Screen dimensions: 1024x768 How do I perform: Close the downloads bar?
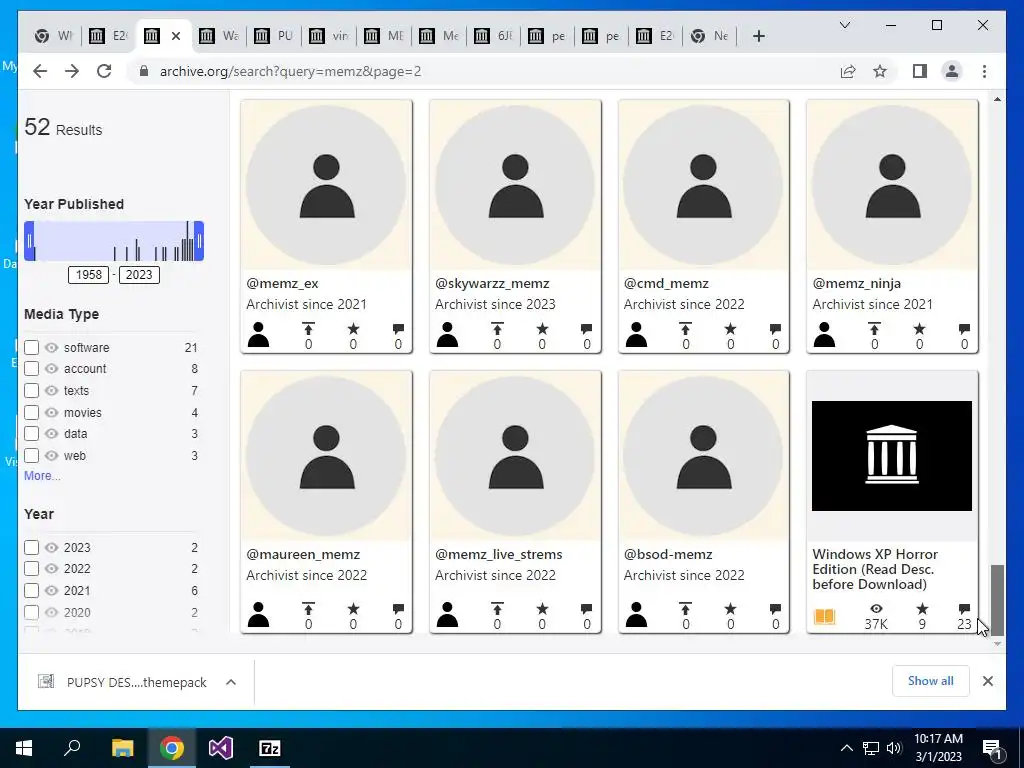tap(987, 681)
